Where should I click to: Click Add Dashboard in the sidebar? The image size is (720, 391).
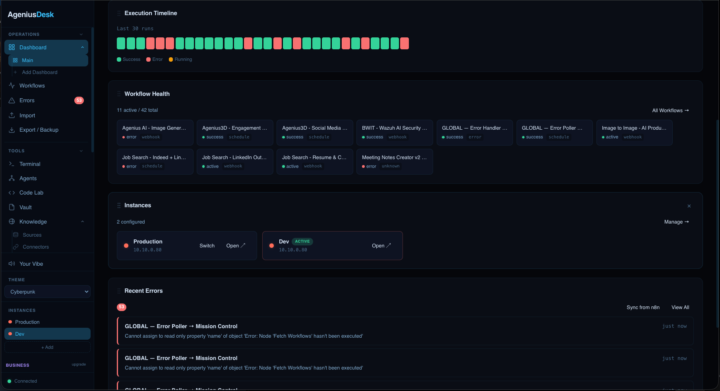point(39,73)
